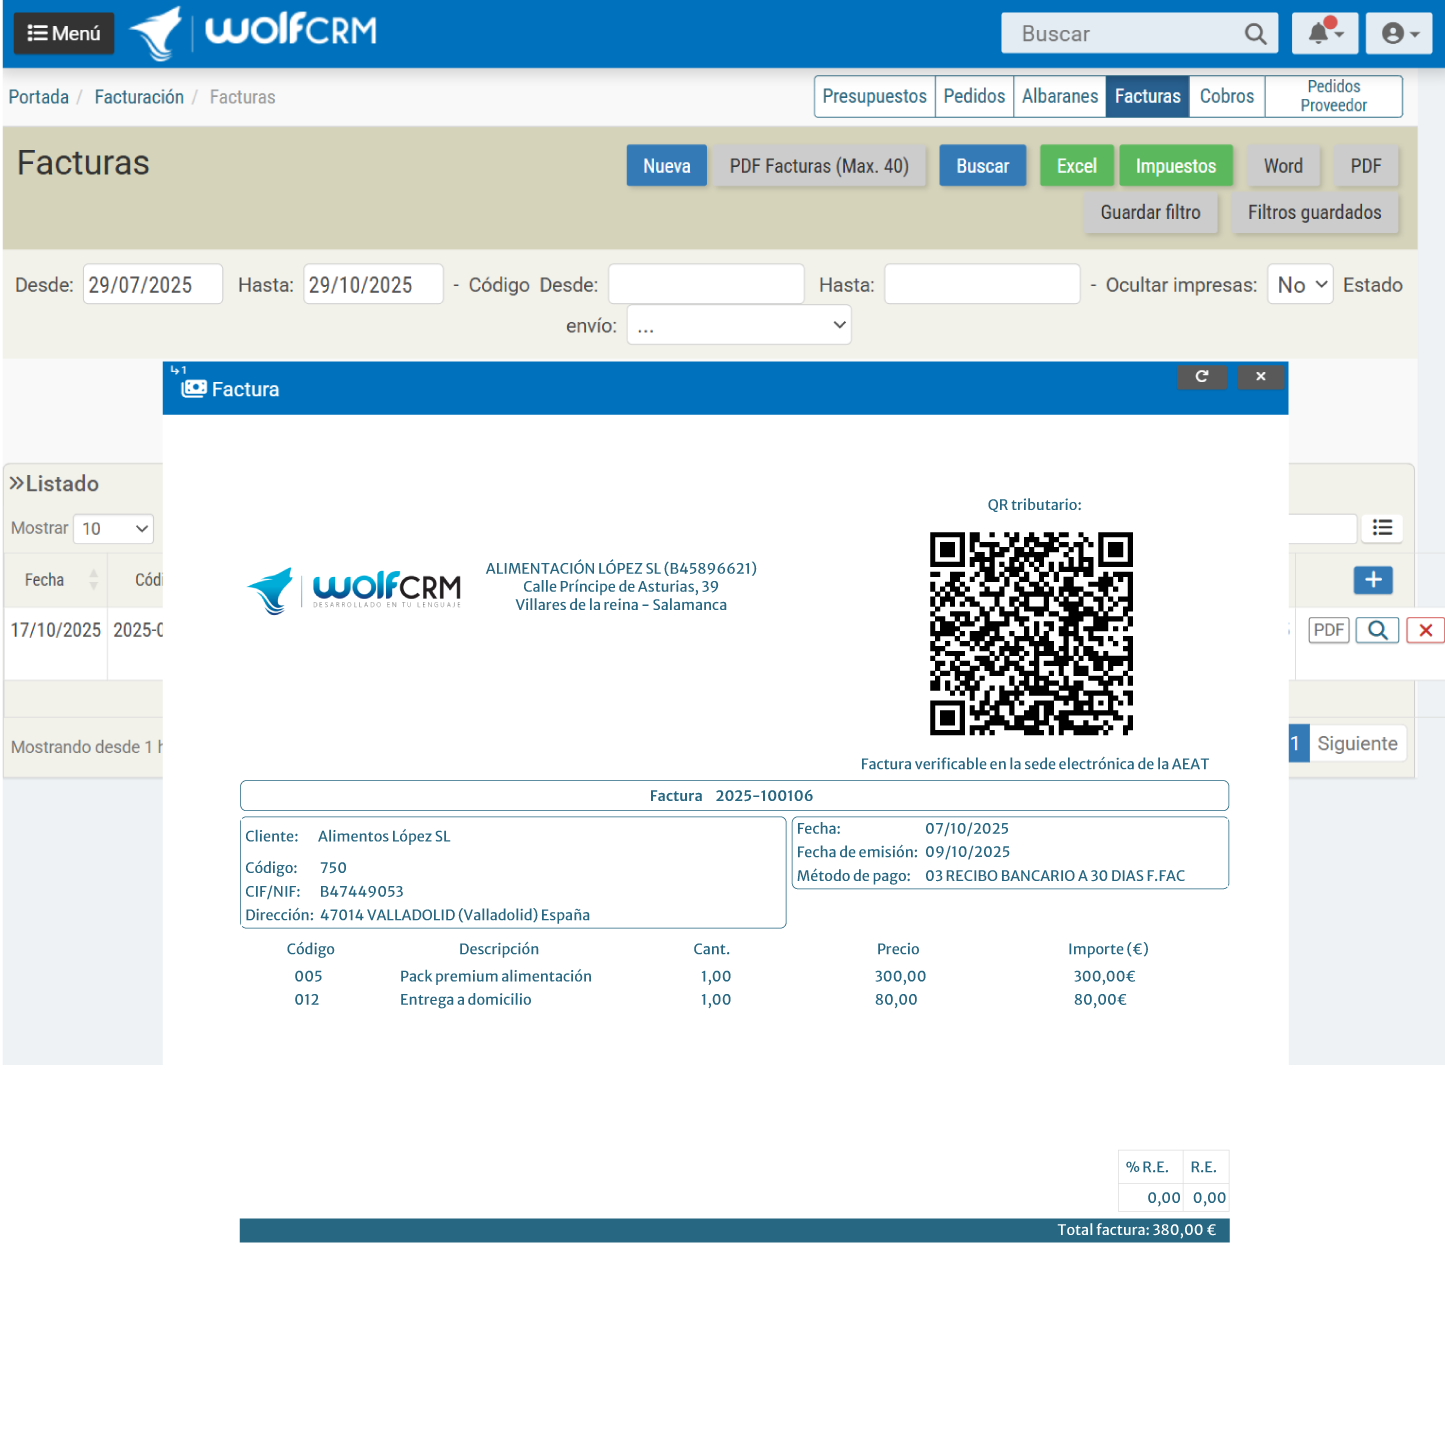Export list with Excel button
This screenshot has width=1445, height=1446.
(1077, 166)
